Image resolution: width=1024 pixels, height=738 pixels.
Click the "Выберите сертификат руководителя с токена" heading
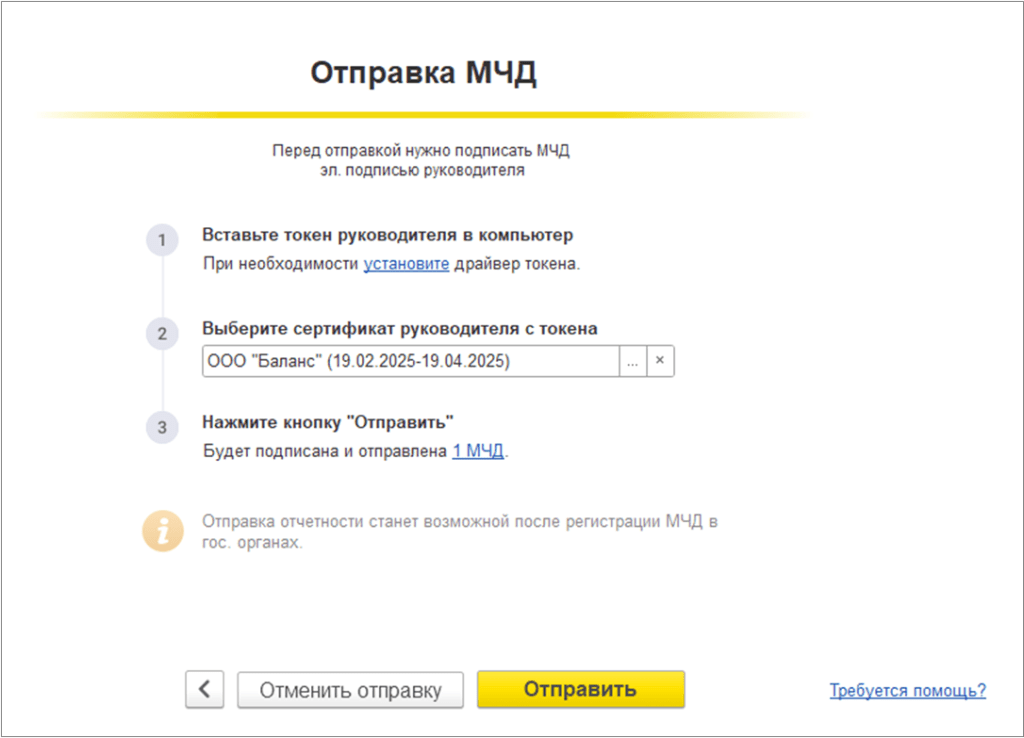tap(400, 329)
